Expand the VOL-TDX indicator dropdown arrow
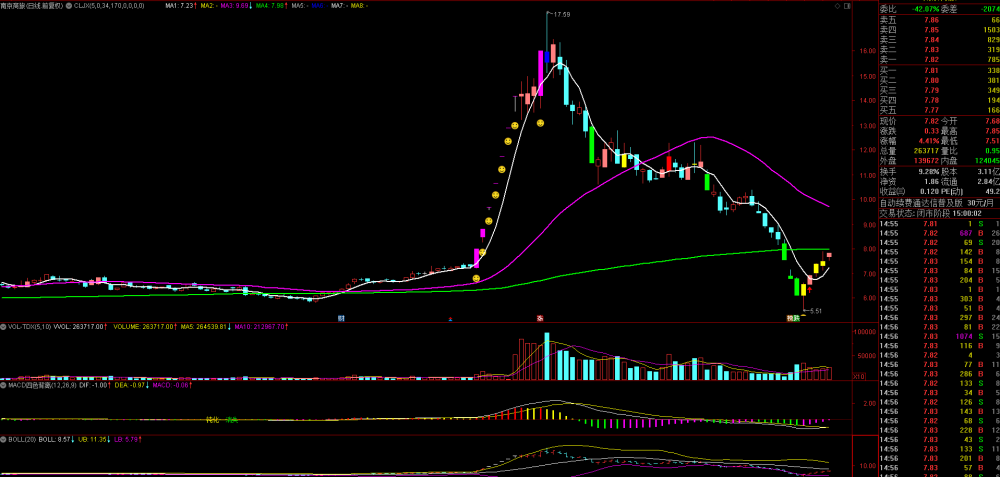Screen dimensions: 1000x477 coord(3,327)
